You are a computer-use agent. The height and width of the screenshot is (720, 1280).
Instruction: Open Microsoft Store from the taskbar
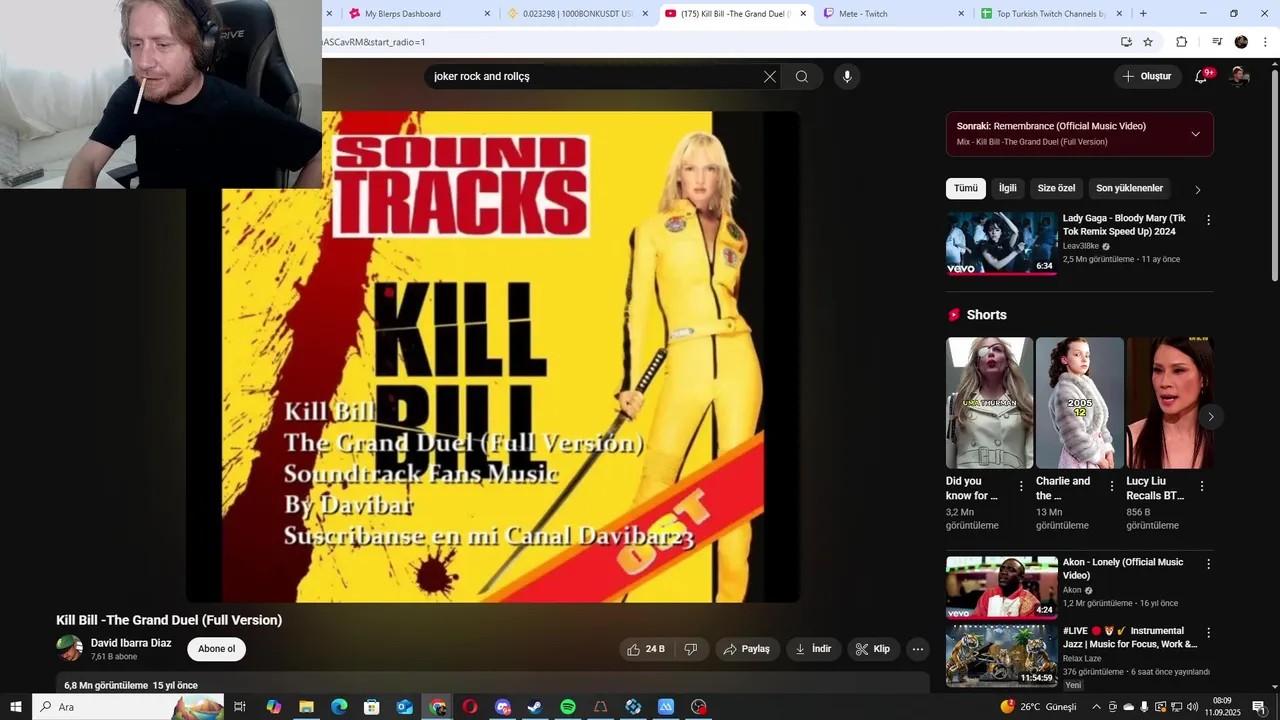372,707
